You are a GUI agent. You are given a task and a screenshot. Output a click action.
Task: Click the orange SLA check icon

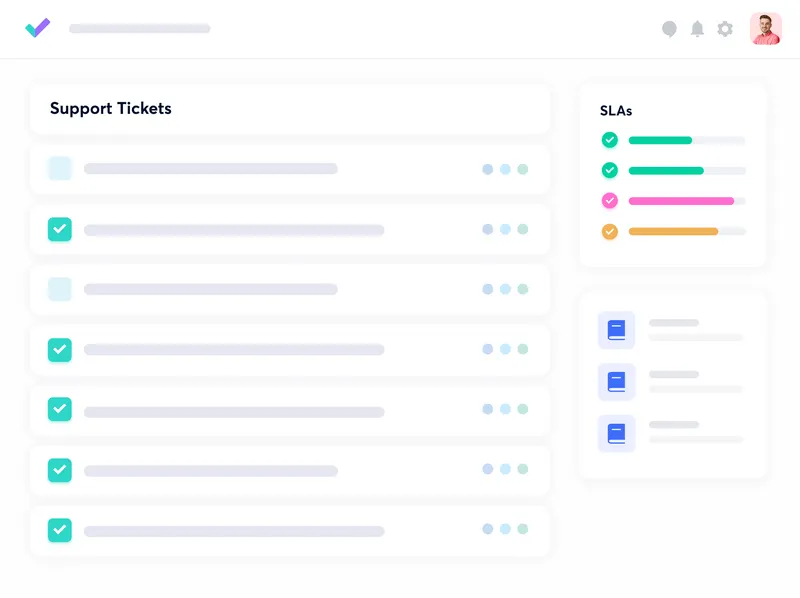point(610,232)
